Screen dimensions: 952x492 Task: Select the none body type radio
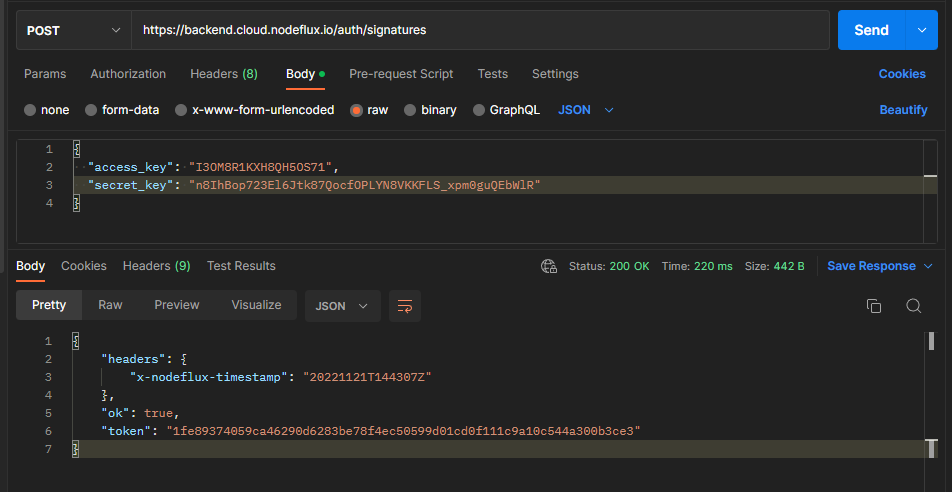30,110
